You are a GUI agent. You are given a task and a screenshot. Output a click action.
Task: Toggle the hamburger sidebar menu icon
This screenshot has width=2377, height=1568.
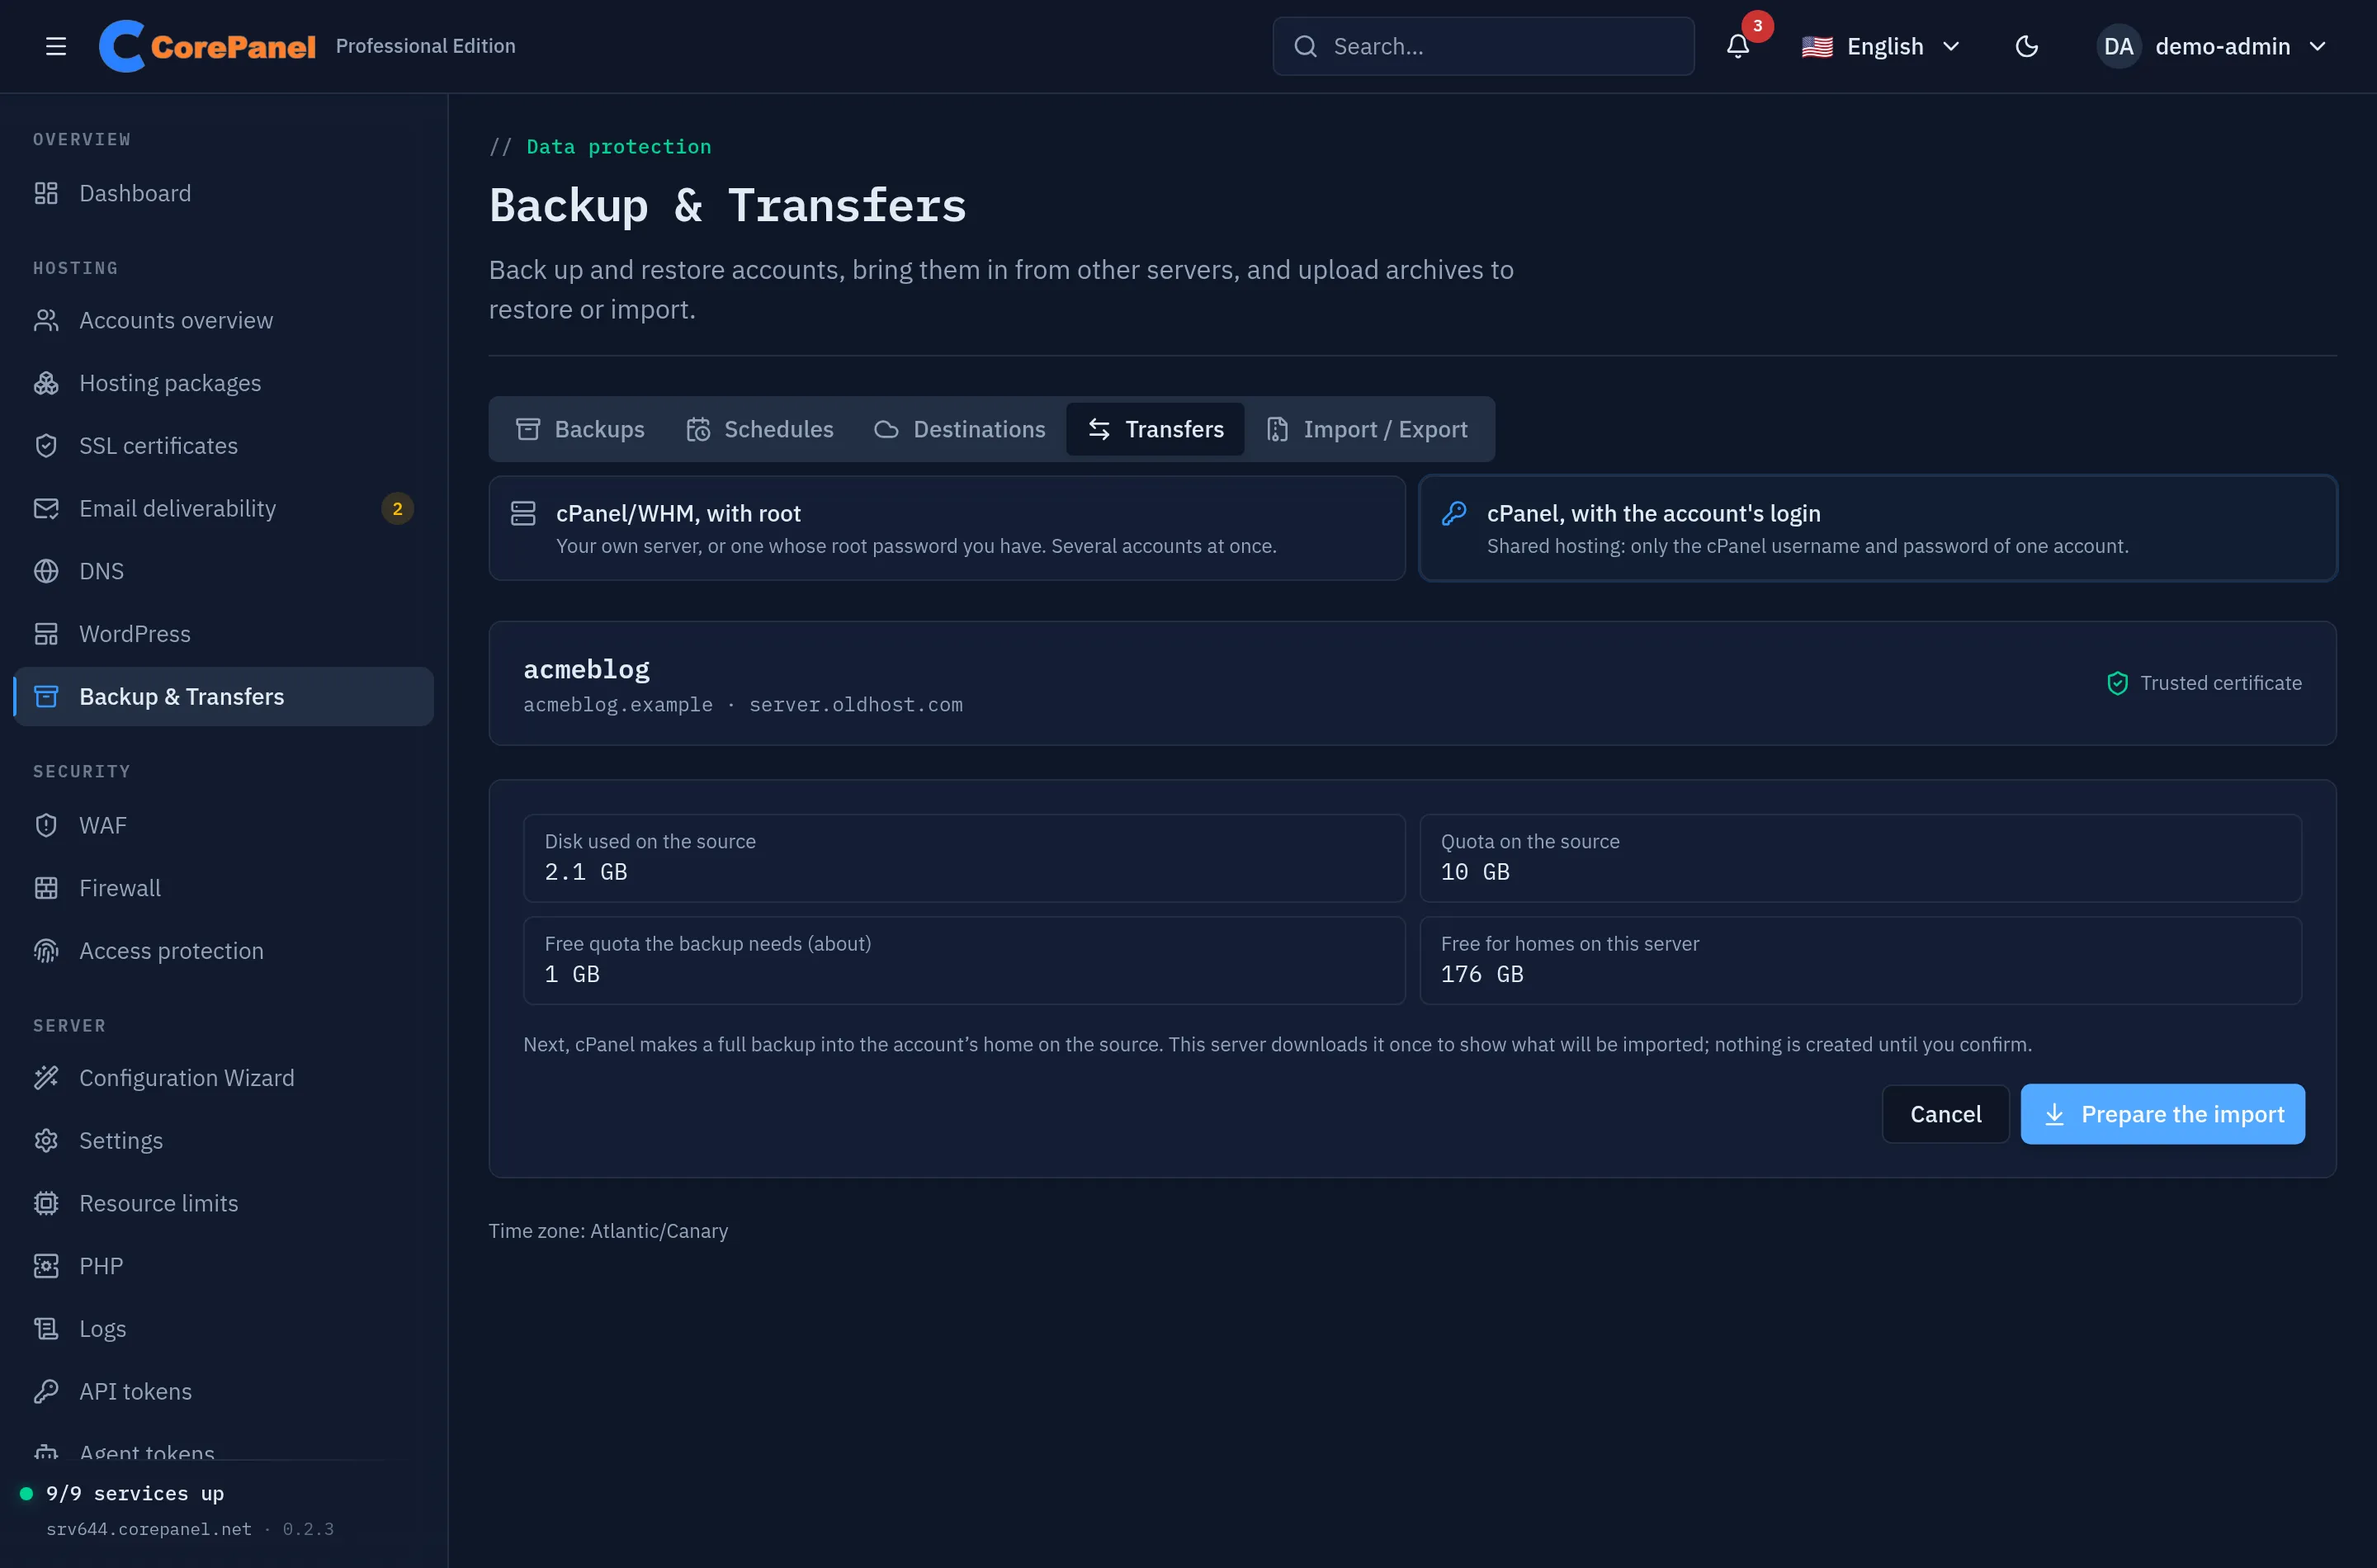(56, 46)
